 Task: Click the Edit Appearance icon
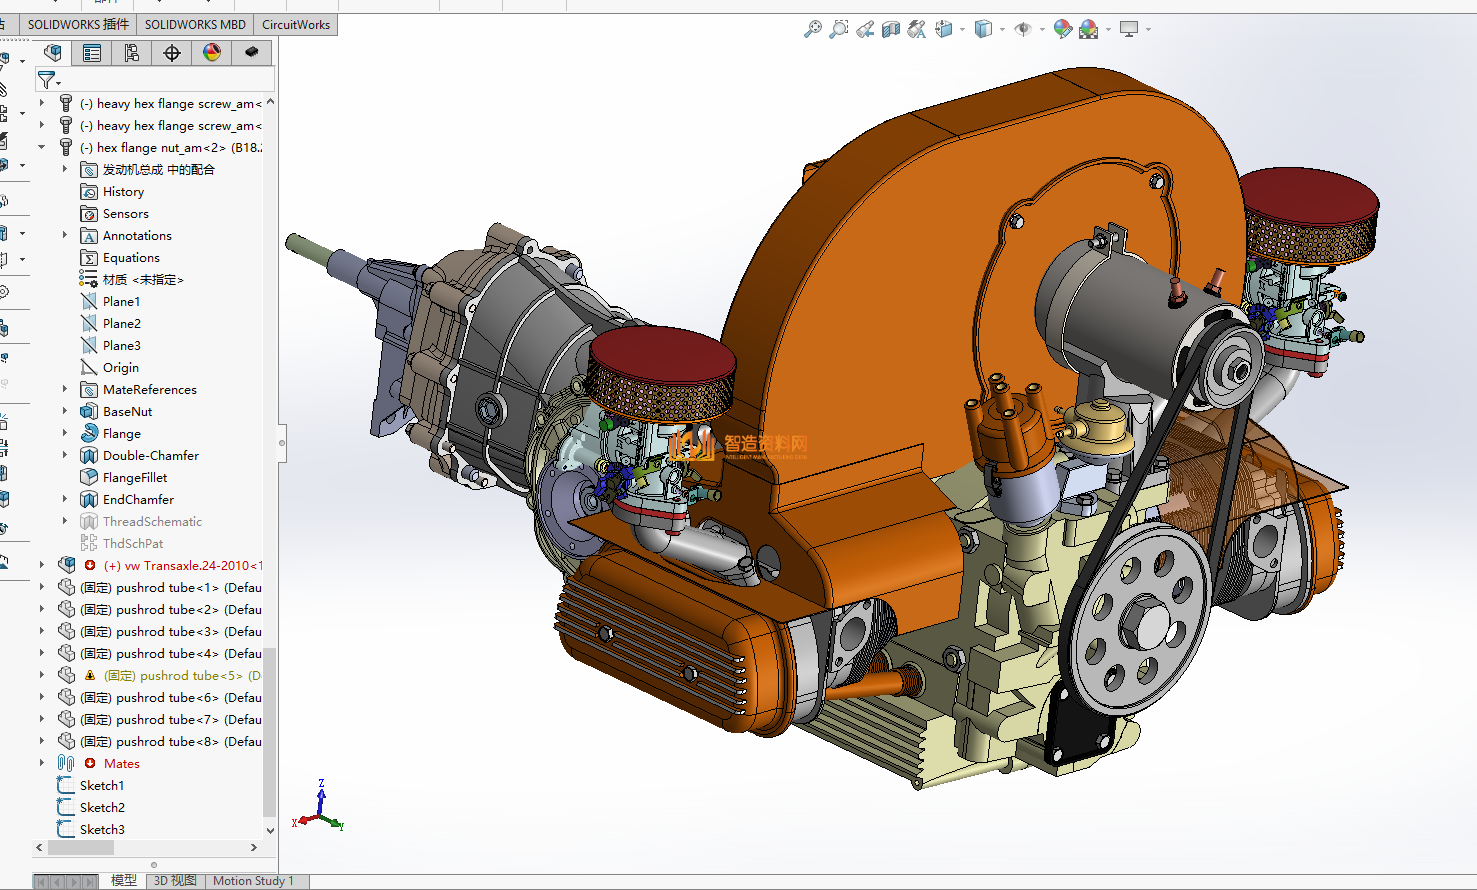coord(1062,29)
